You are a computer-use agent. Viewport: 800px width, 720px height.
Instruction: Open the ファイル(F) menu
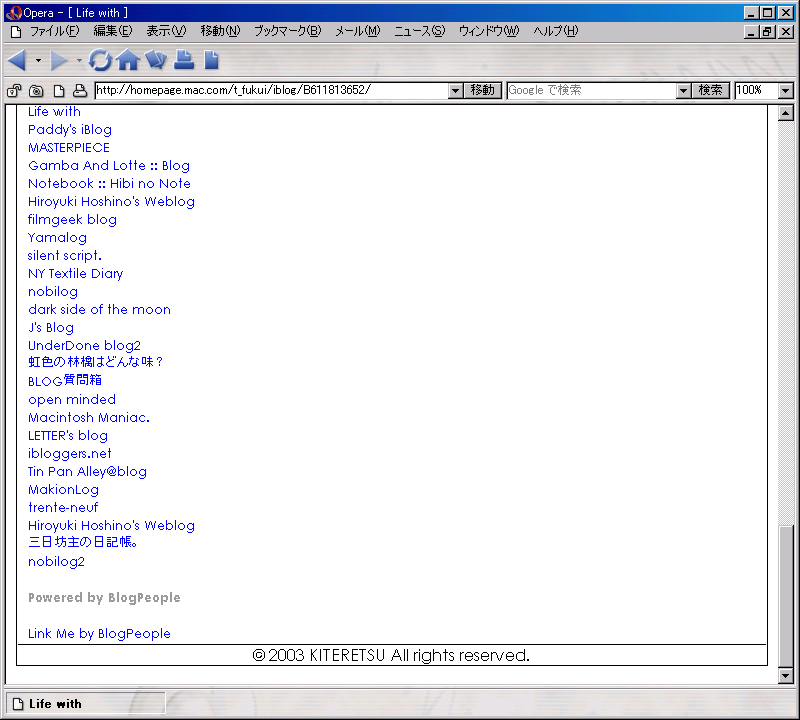tap(55, 31)
